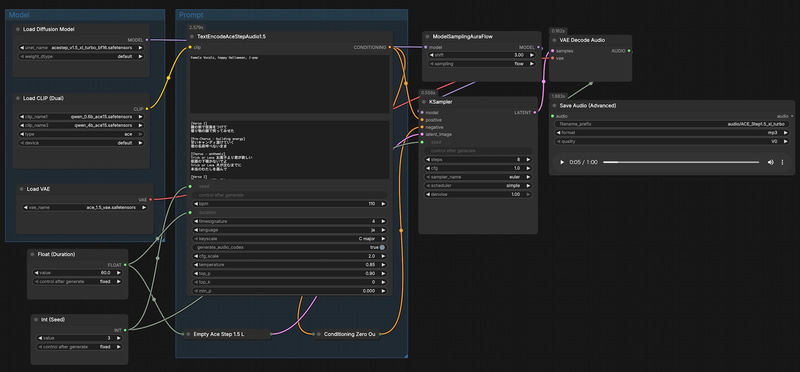Click the clip input socket on TextEncodeAceStepAudio1.5
This screenshot has width=800, height=372.
190,47
